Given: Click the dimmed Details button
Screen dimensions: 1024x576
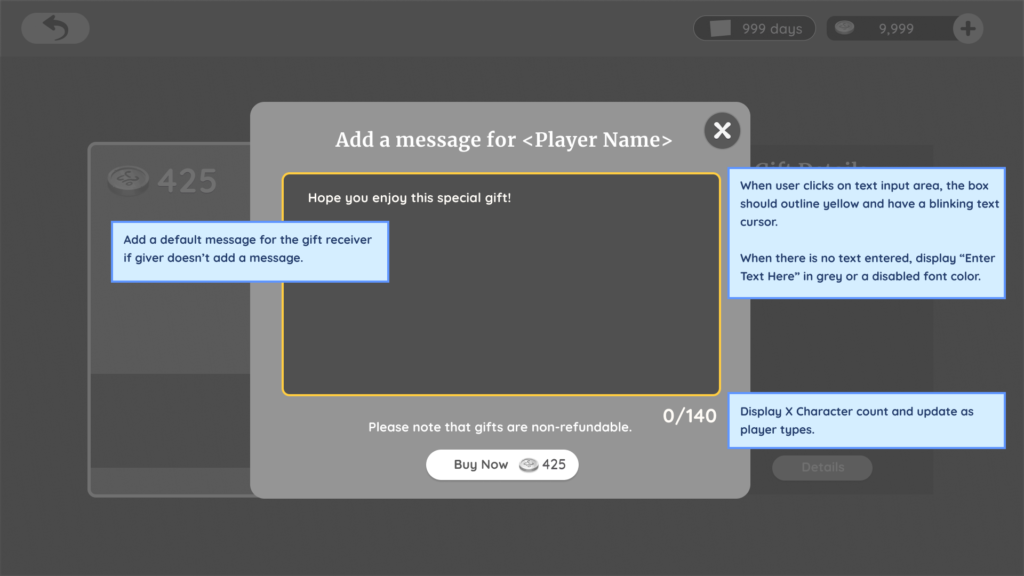Looking at the screenshot, I should 821,467.
